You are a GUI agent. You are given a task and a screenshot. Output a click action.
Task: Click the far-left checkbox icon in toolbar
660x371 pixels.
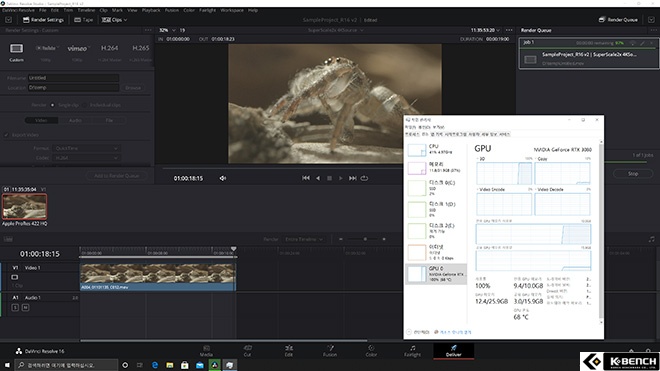pyautogui.click(x=8, y=20)
